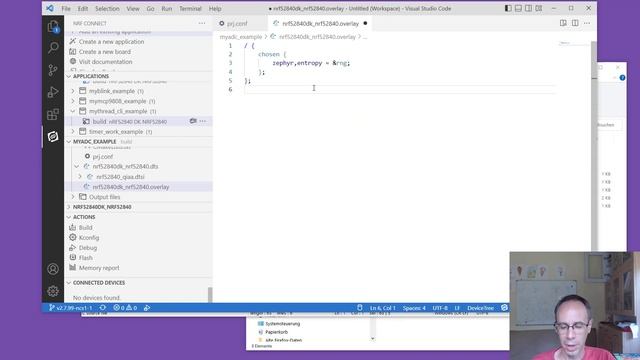This screenshot has height=360, width=640.
Task: Open NRF CONNECT panel ellipsis menu
Action: [202, 23]
